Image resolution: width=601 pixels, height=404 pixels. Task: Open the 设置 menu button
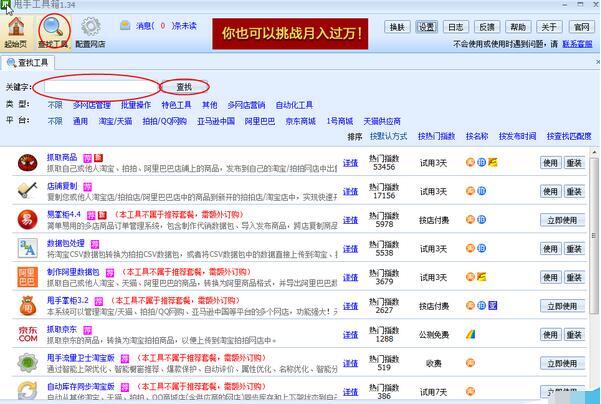pos(427,27)
